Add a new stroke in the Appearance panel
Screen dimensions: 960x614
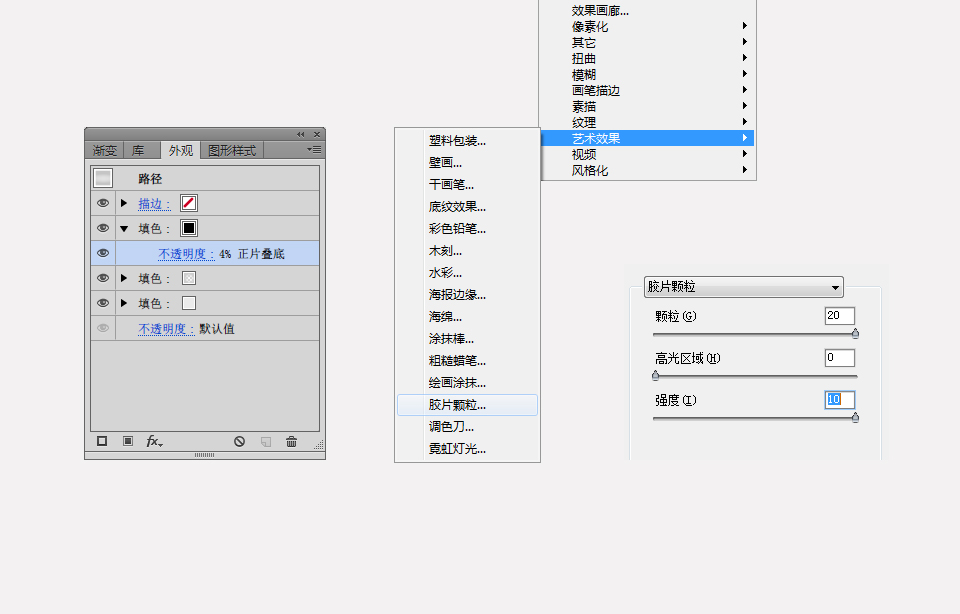[x=102, y=441]
